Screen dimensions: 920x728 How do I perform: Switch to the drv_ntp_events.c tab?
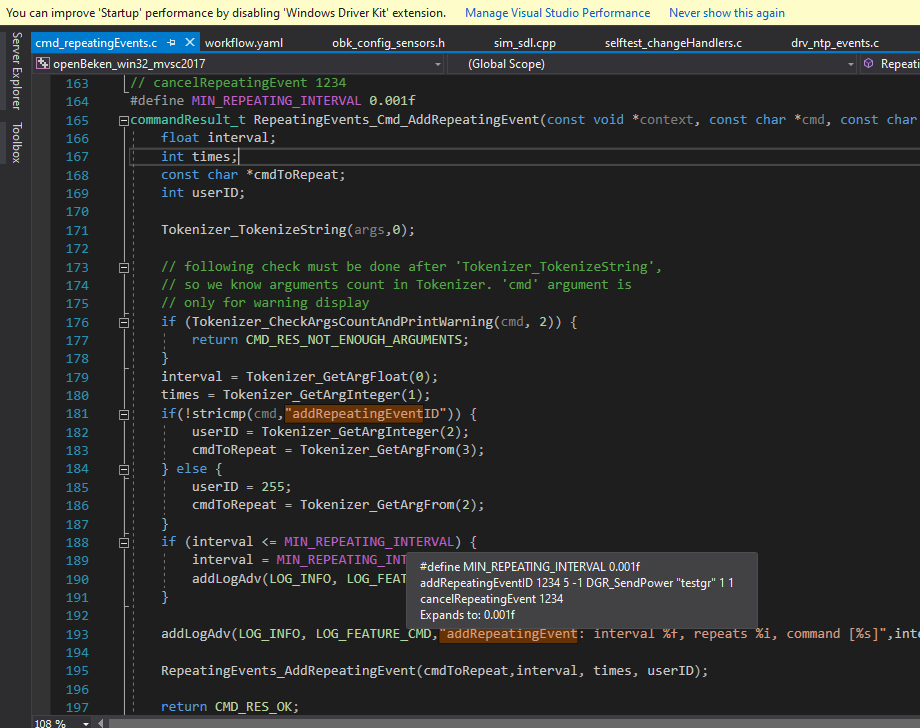(x=834, y=43)
